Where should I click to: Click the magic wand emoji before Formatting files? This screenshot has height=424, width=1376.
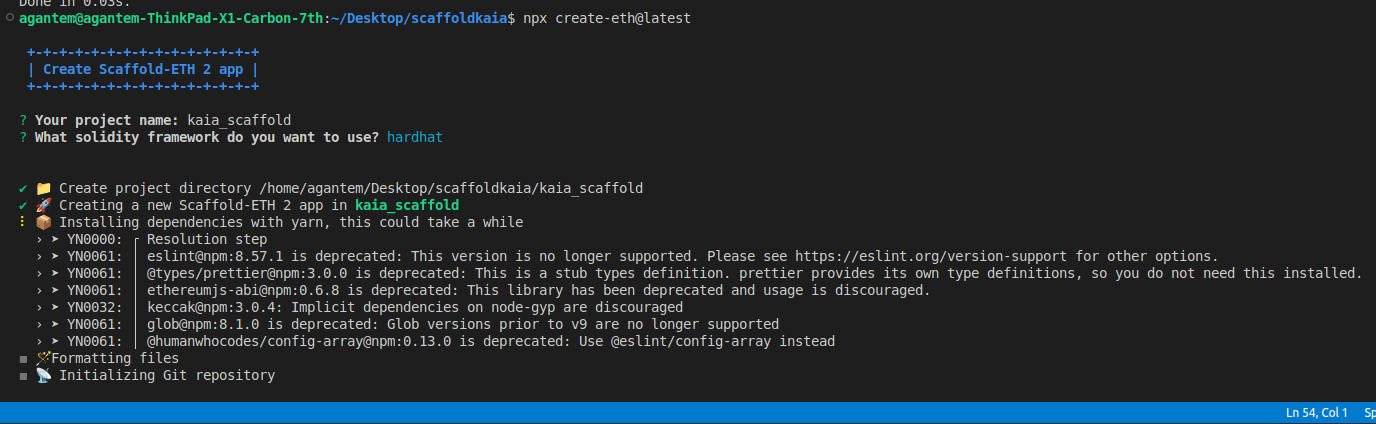tap(43, 358)
